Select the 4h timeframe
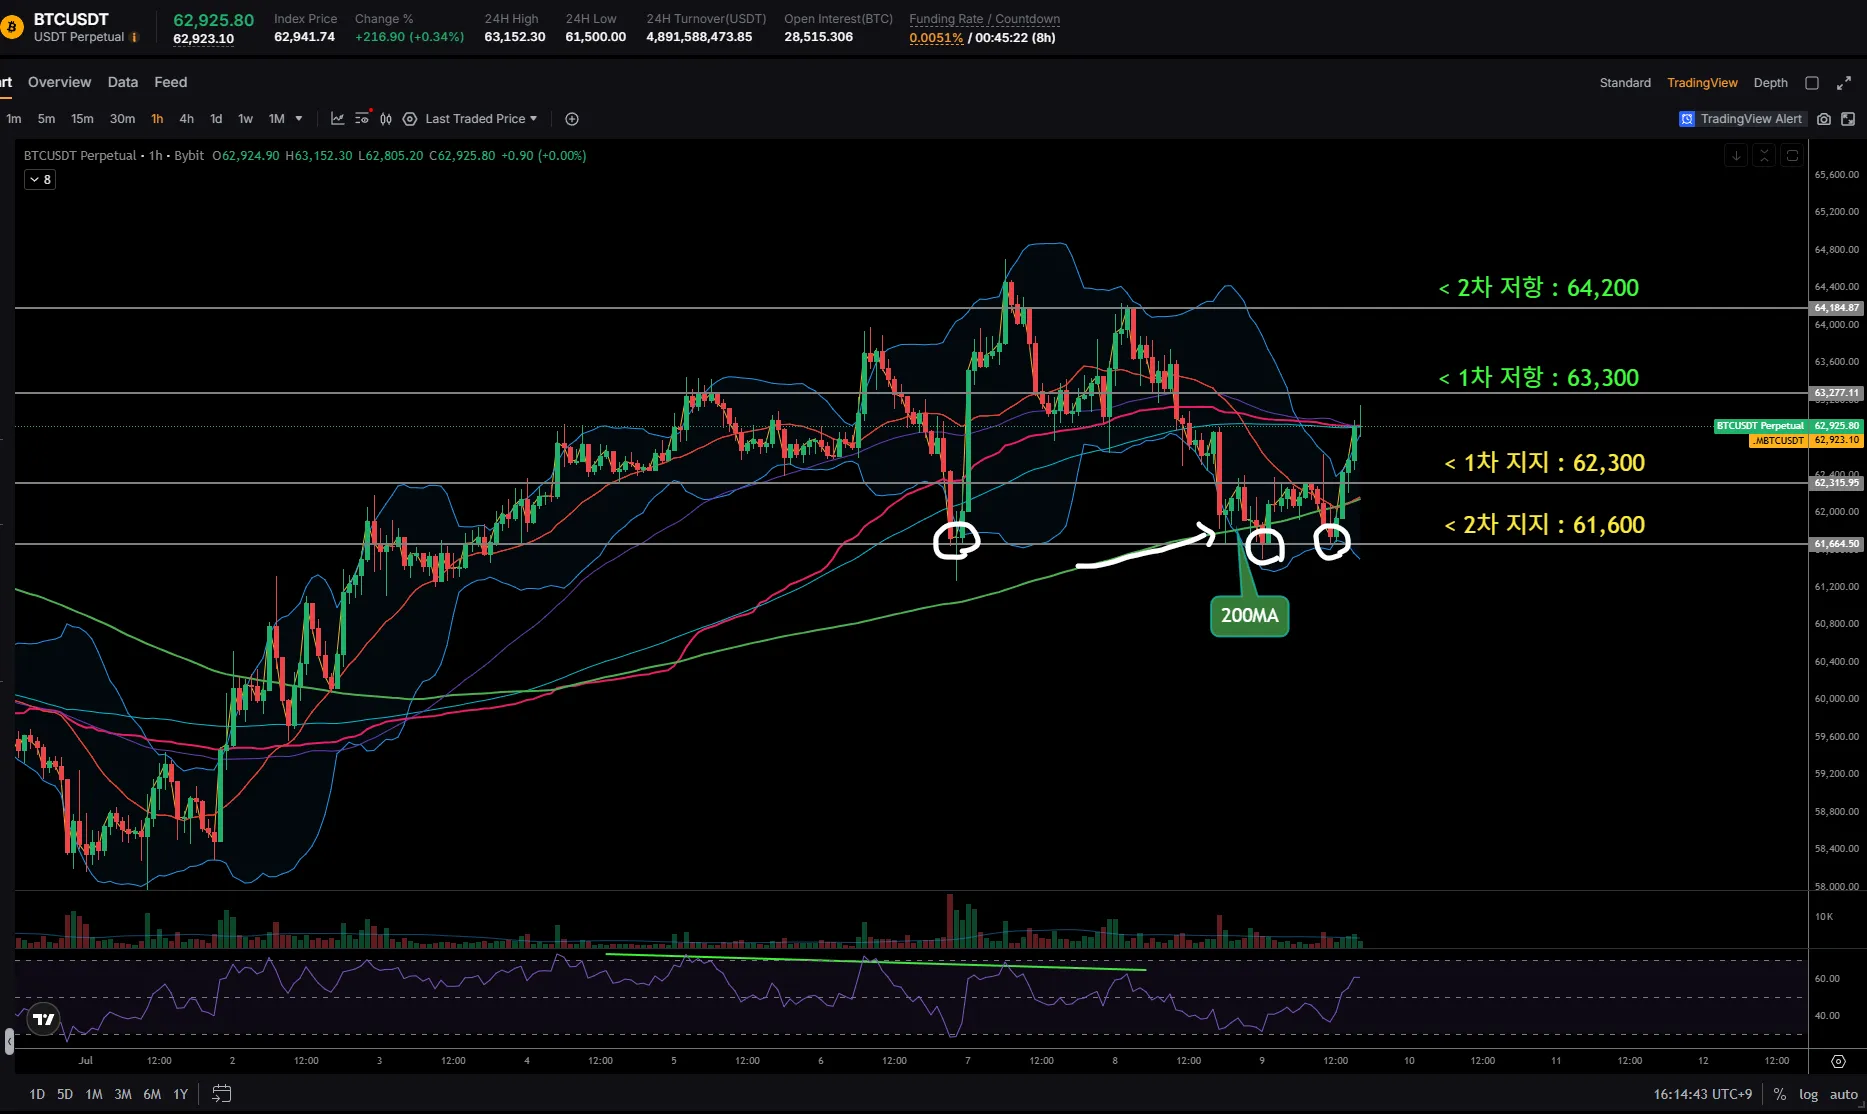This screenshot has height=1114, width=1867. pyautogui.click(x=187, y=119)
